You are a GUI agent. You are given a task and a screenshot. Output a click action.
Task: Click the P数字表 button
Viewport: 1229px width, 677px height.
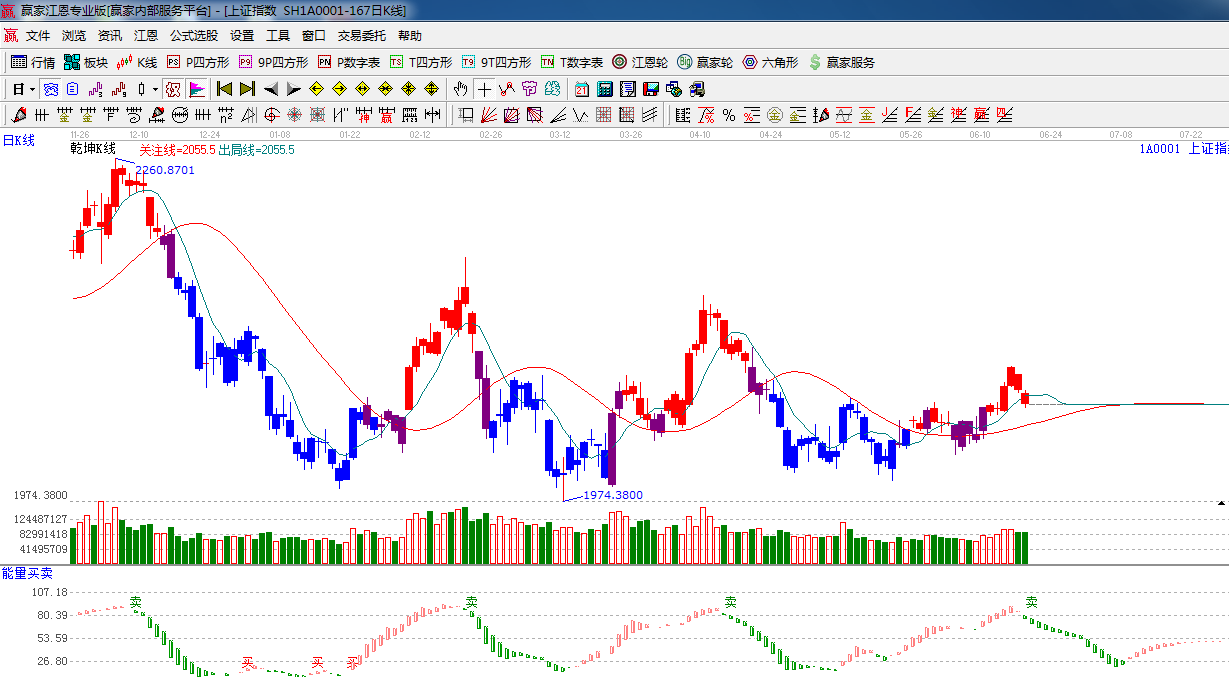(x=349, y=62)
